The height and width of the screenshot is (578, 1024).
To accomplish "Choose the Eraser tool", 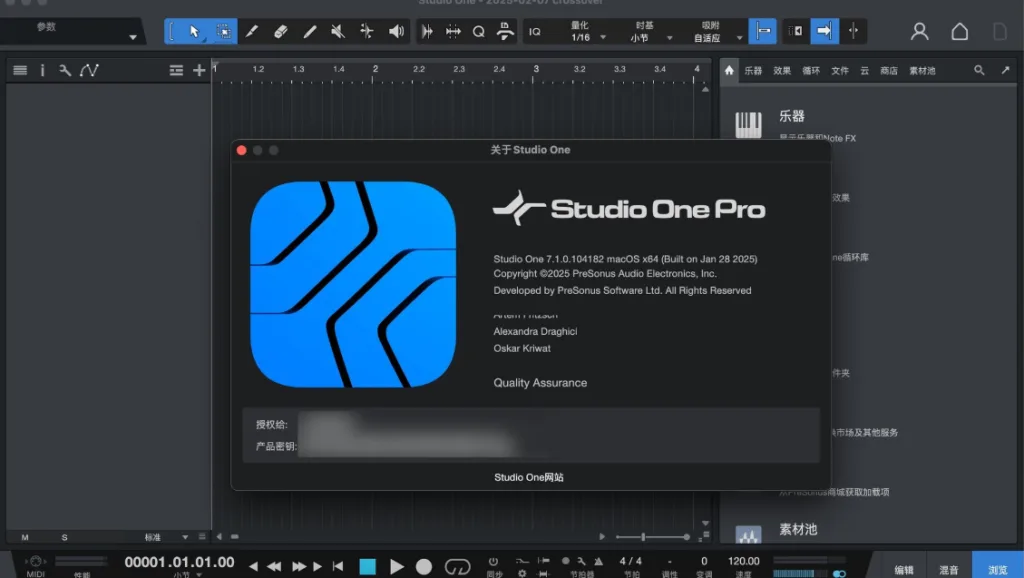I will [x=281, y=32].
